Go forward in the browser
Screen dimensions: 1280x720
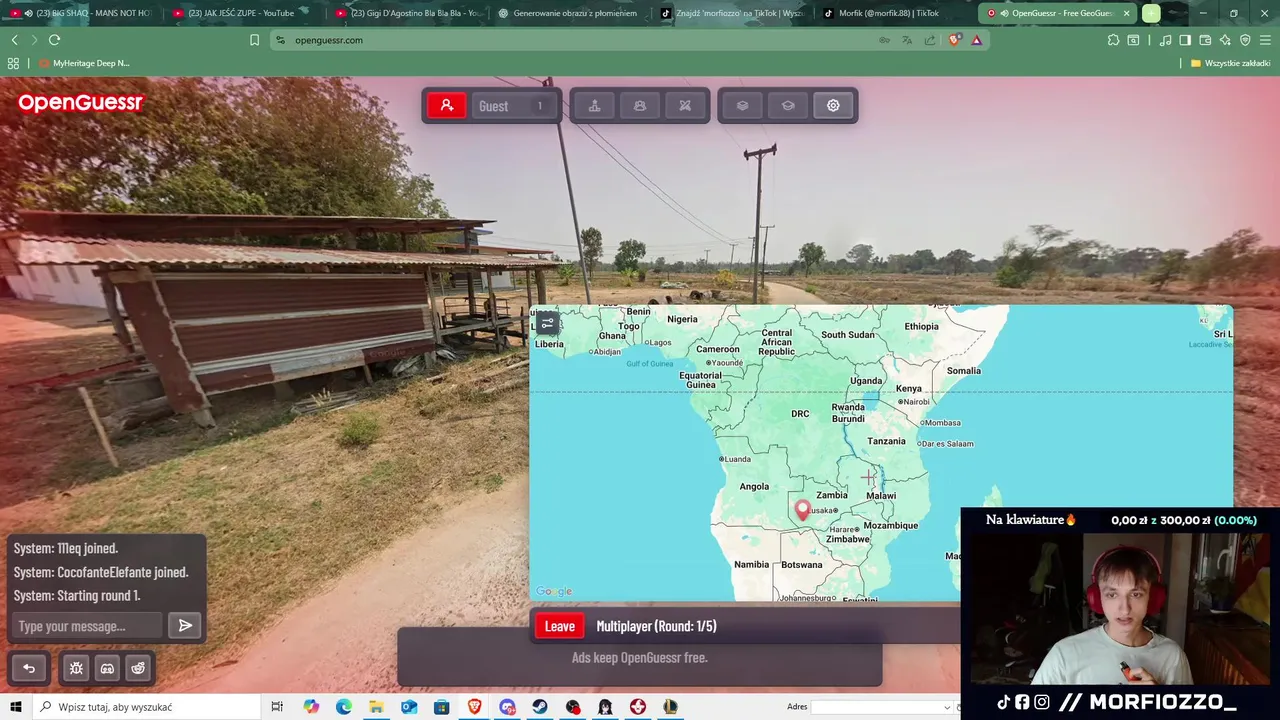click(34, 40)
